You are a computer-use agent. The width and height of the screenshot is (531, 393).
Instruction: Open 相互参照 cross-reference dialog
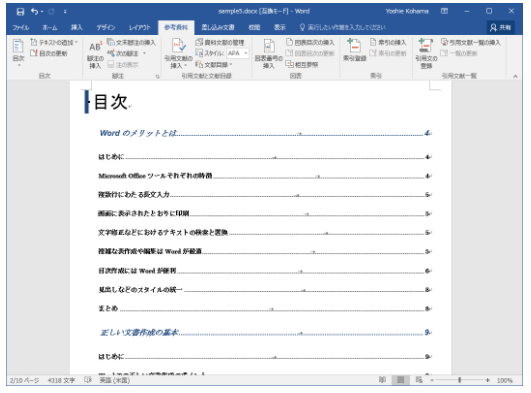pyautogui.click(x=302, y=64)
